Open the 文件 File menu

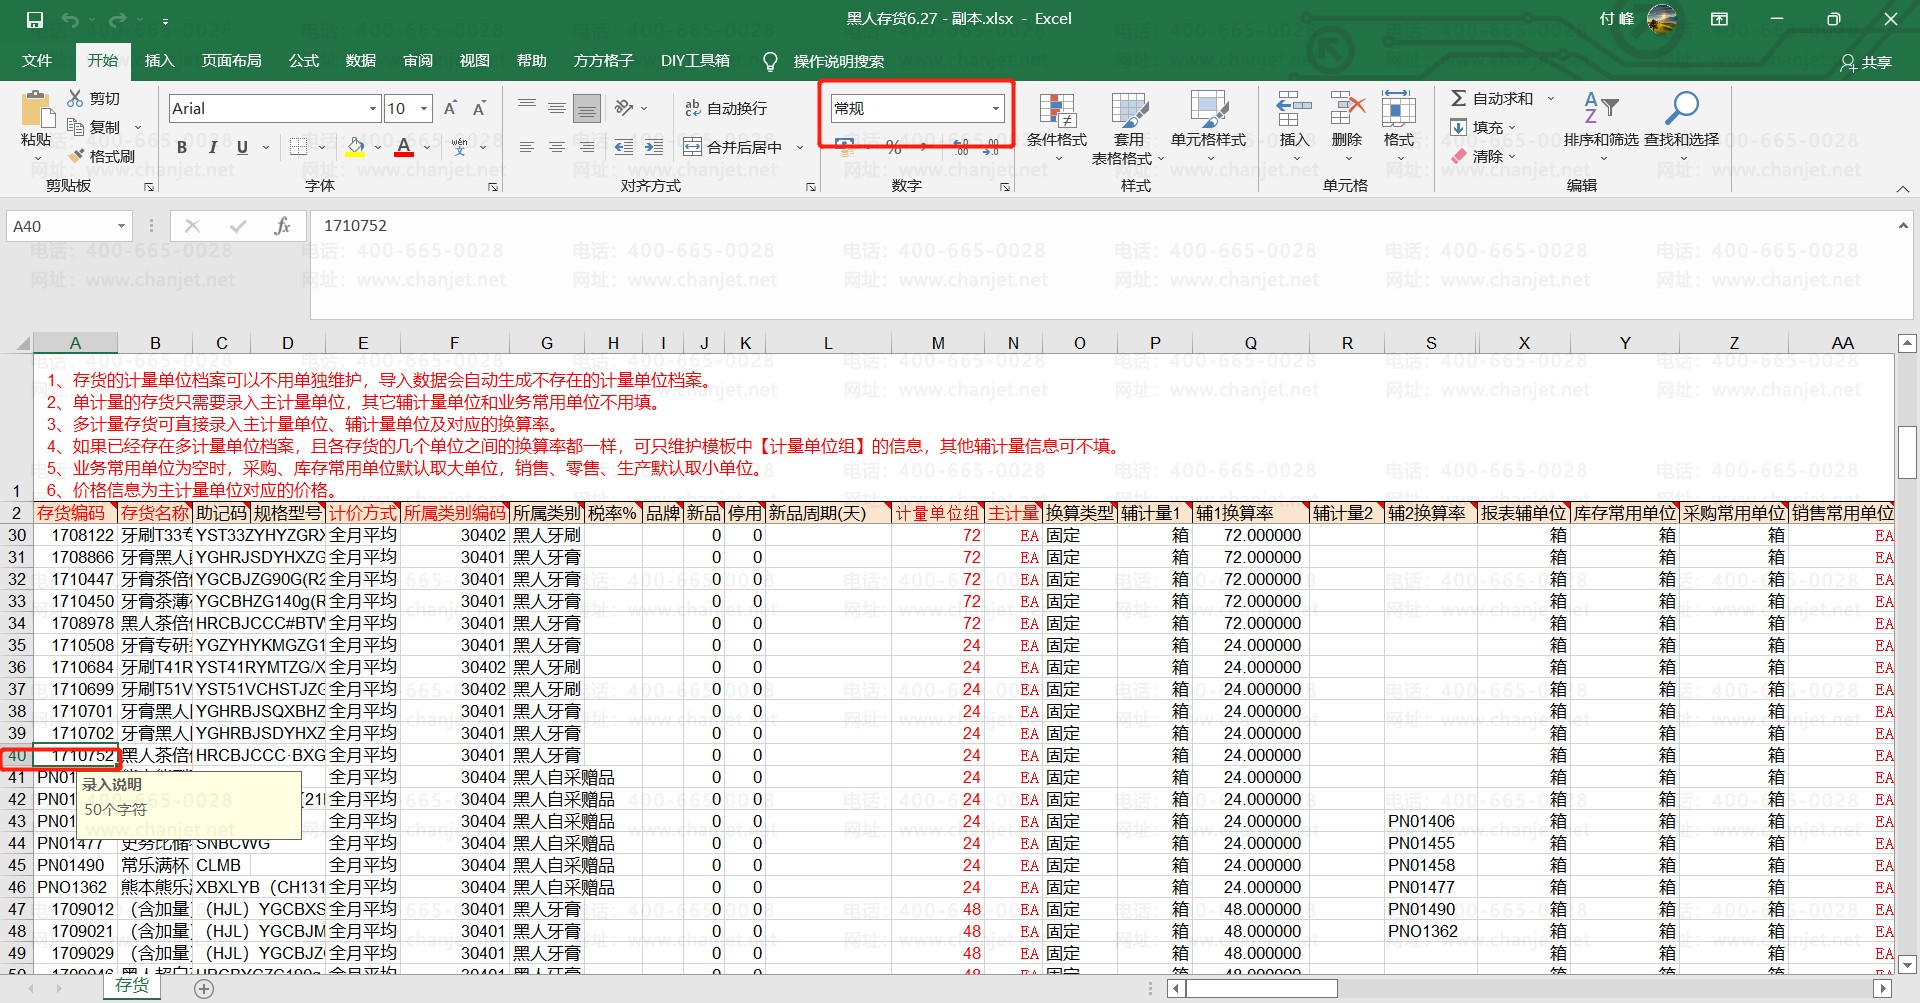tap(37, 61)
